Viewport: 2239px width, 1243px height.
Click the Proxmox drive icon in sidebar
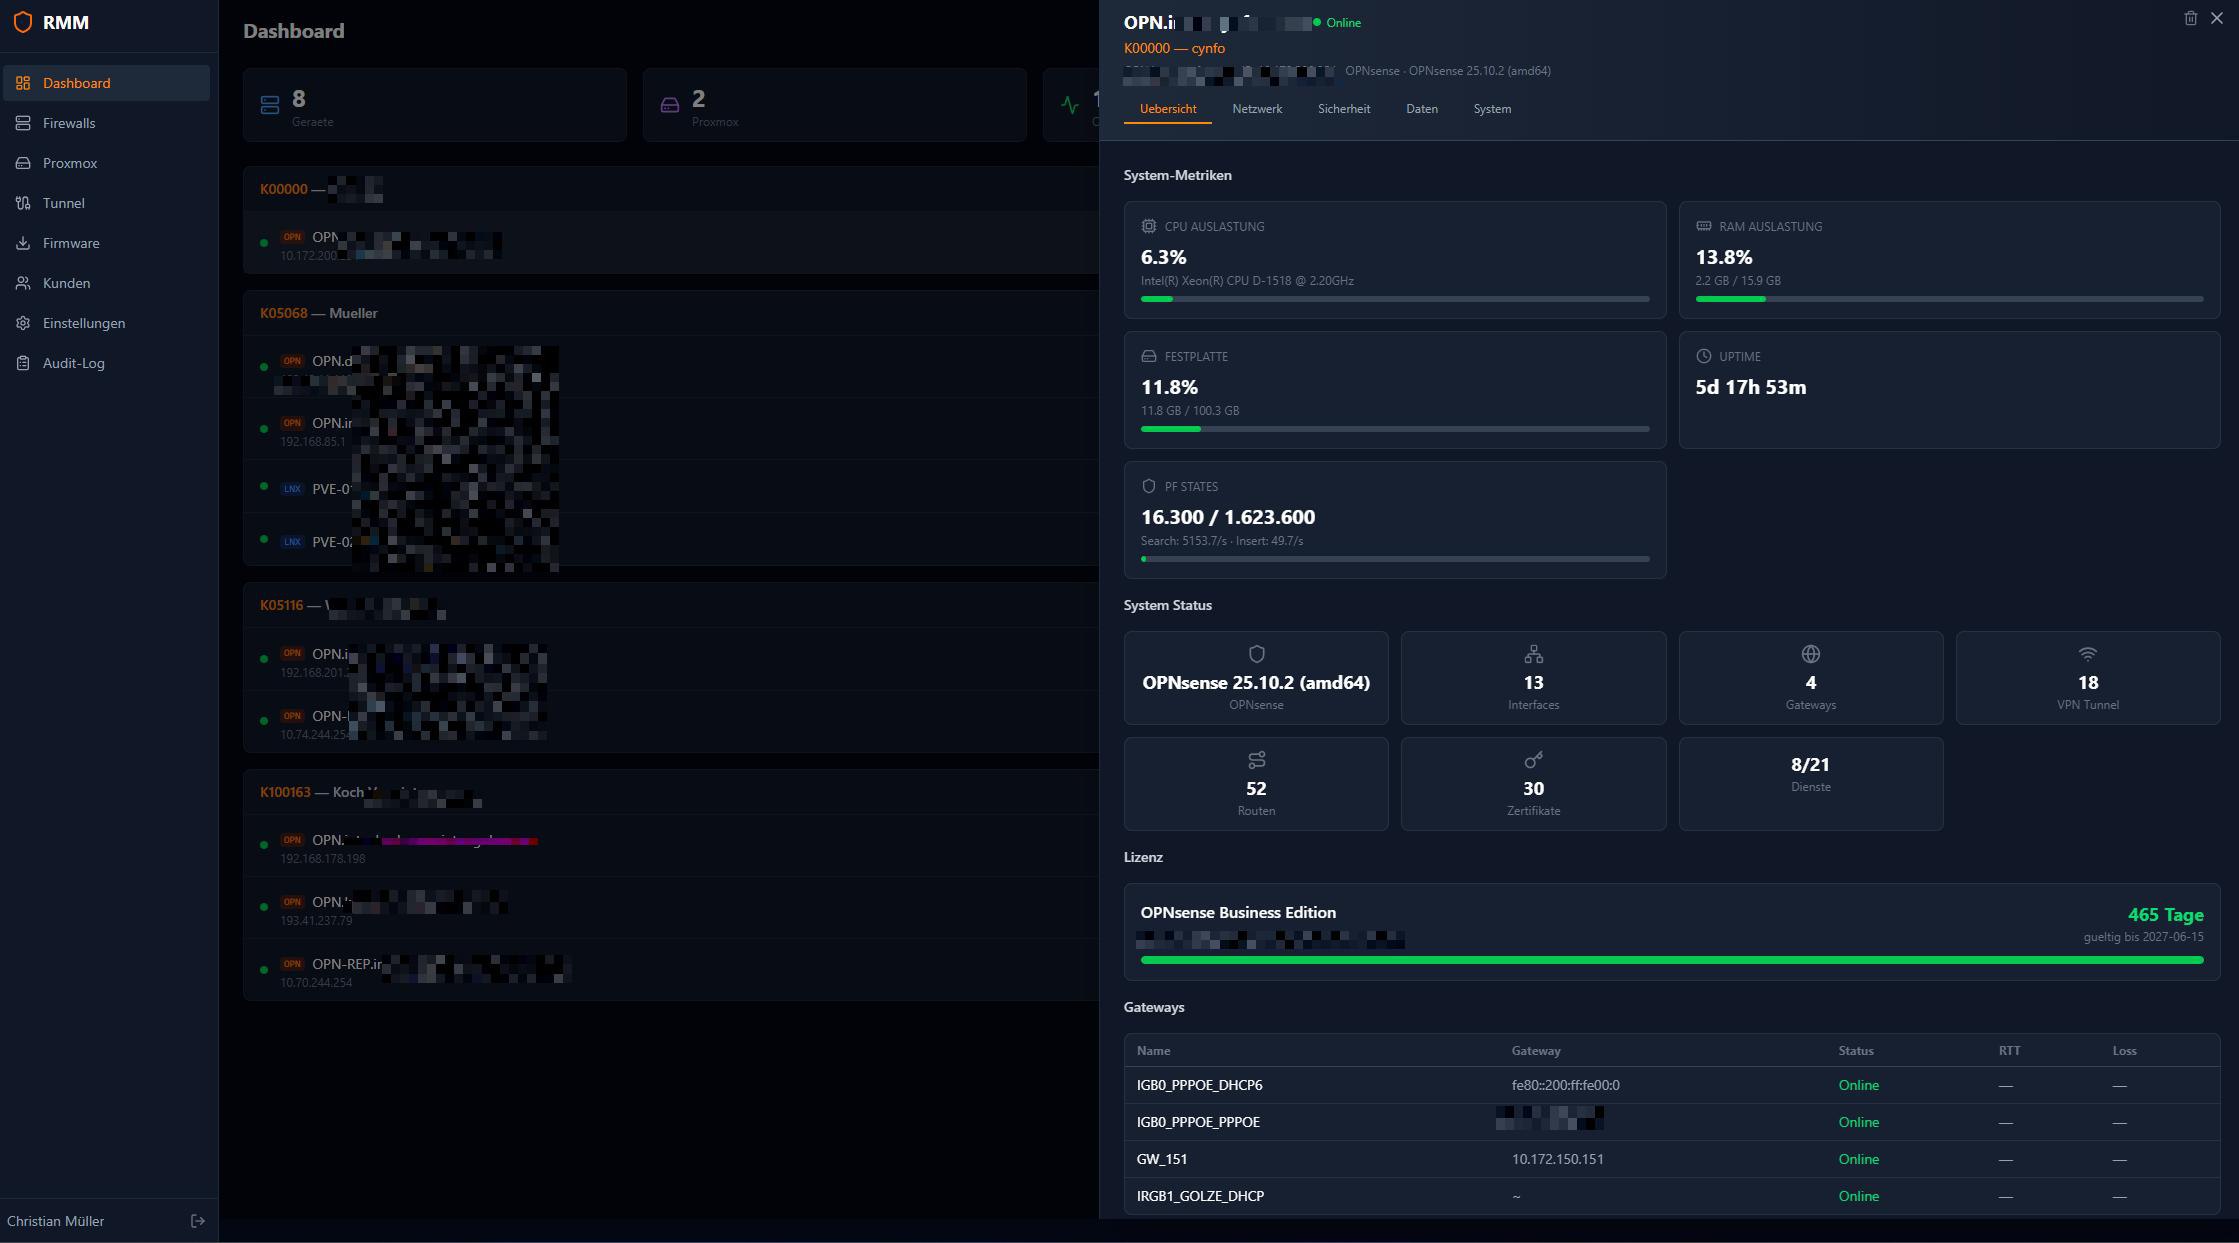tap(23, 163)
